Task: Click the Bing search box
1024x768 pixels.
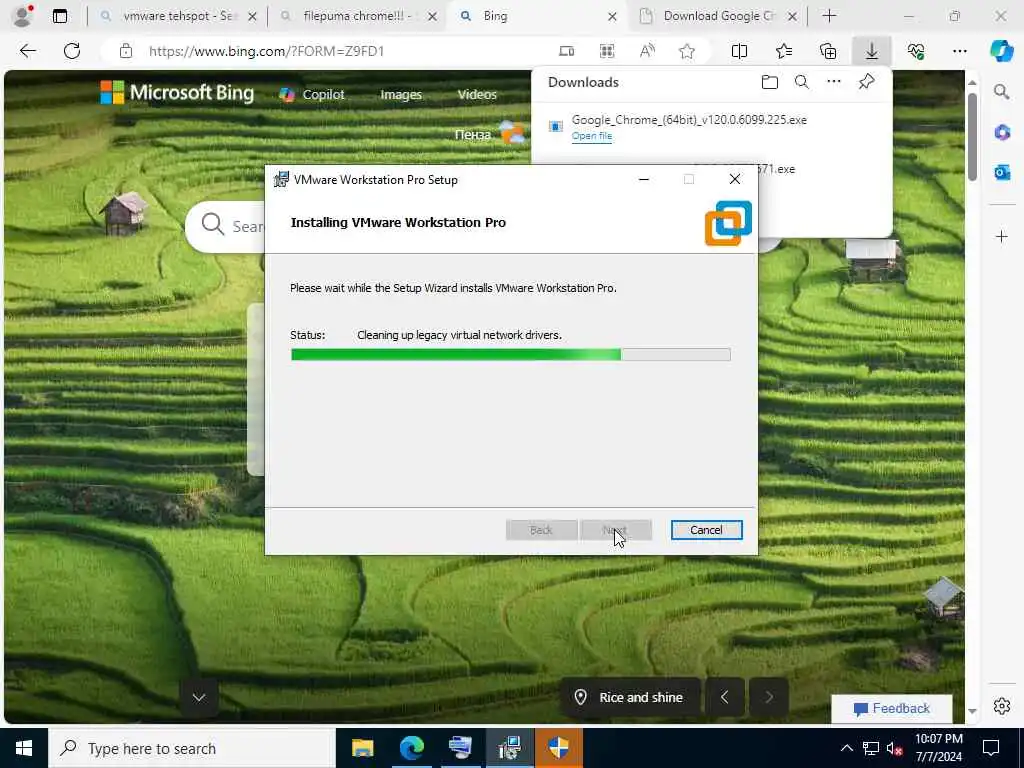Action: [x=225, y=226]
